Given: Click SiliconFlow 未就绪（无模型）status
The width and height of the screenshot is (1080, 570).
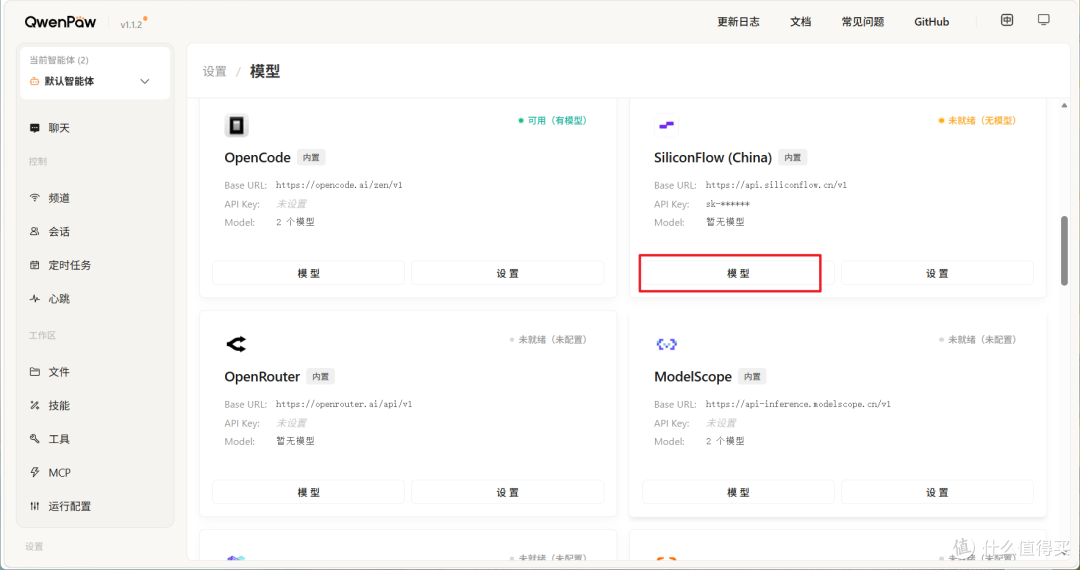Looking at the screenshot, I should tap(977, 120).
